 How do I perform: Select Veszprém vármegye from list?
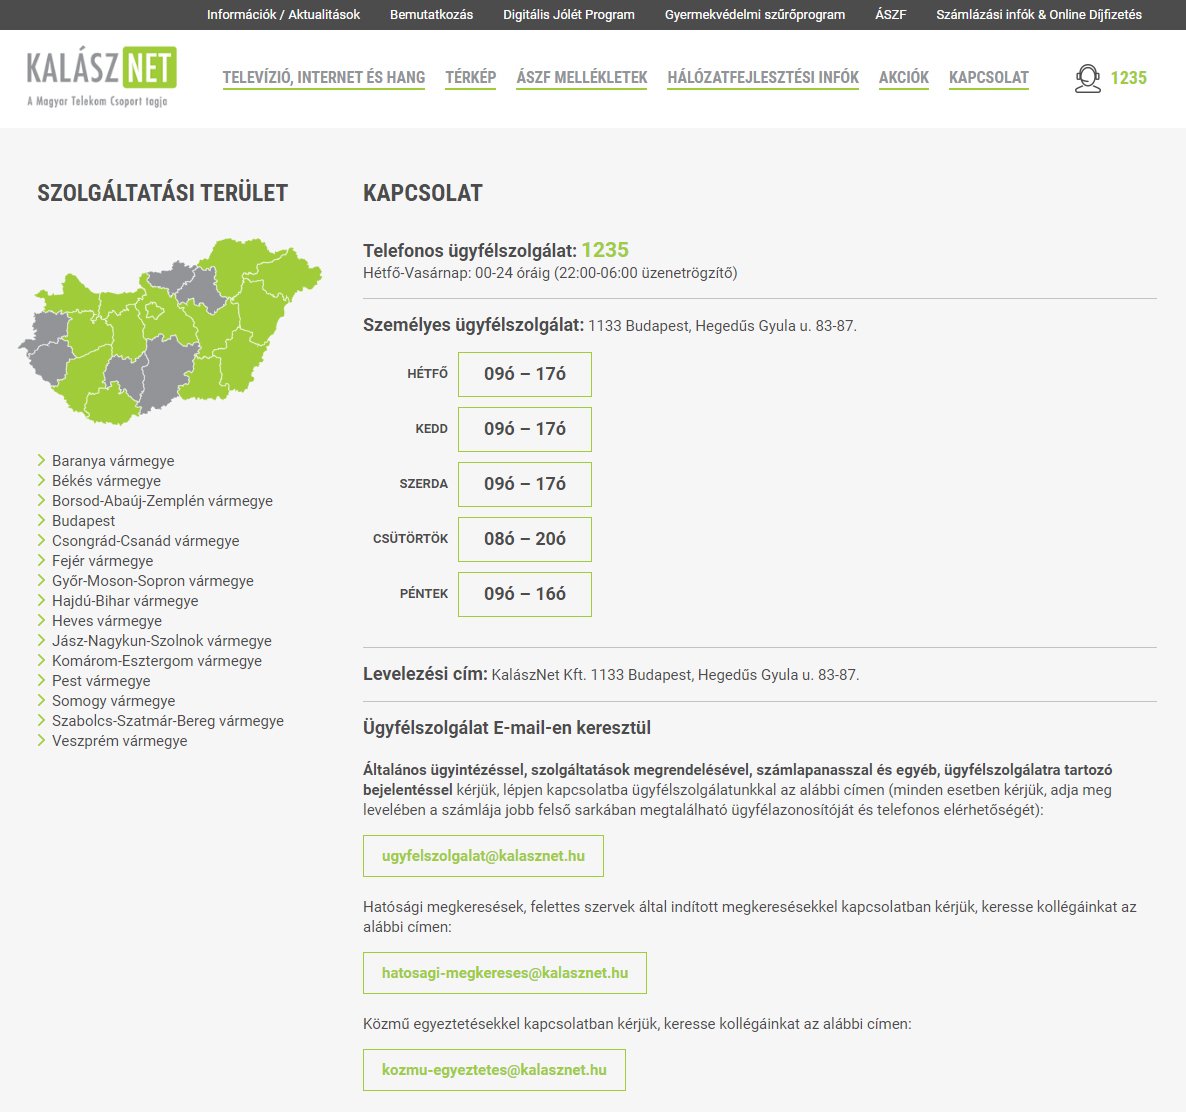120,741
